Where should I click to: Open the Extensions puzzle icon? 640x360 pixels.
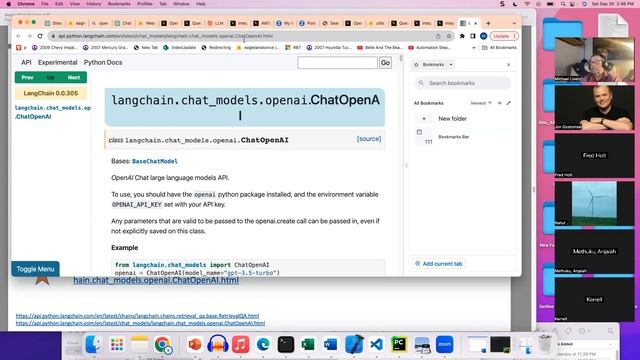point(462,36)
